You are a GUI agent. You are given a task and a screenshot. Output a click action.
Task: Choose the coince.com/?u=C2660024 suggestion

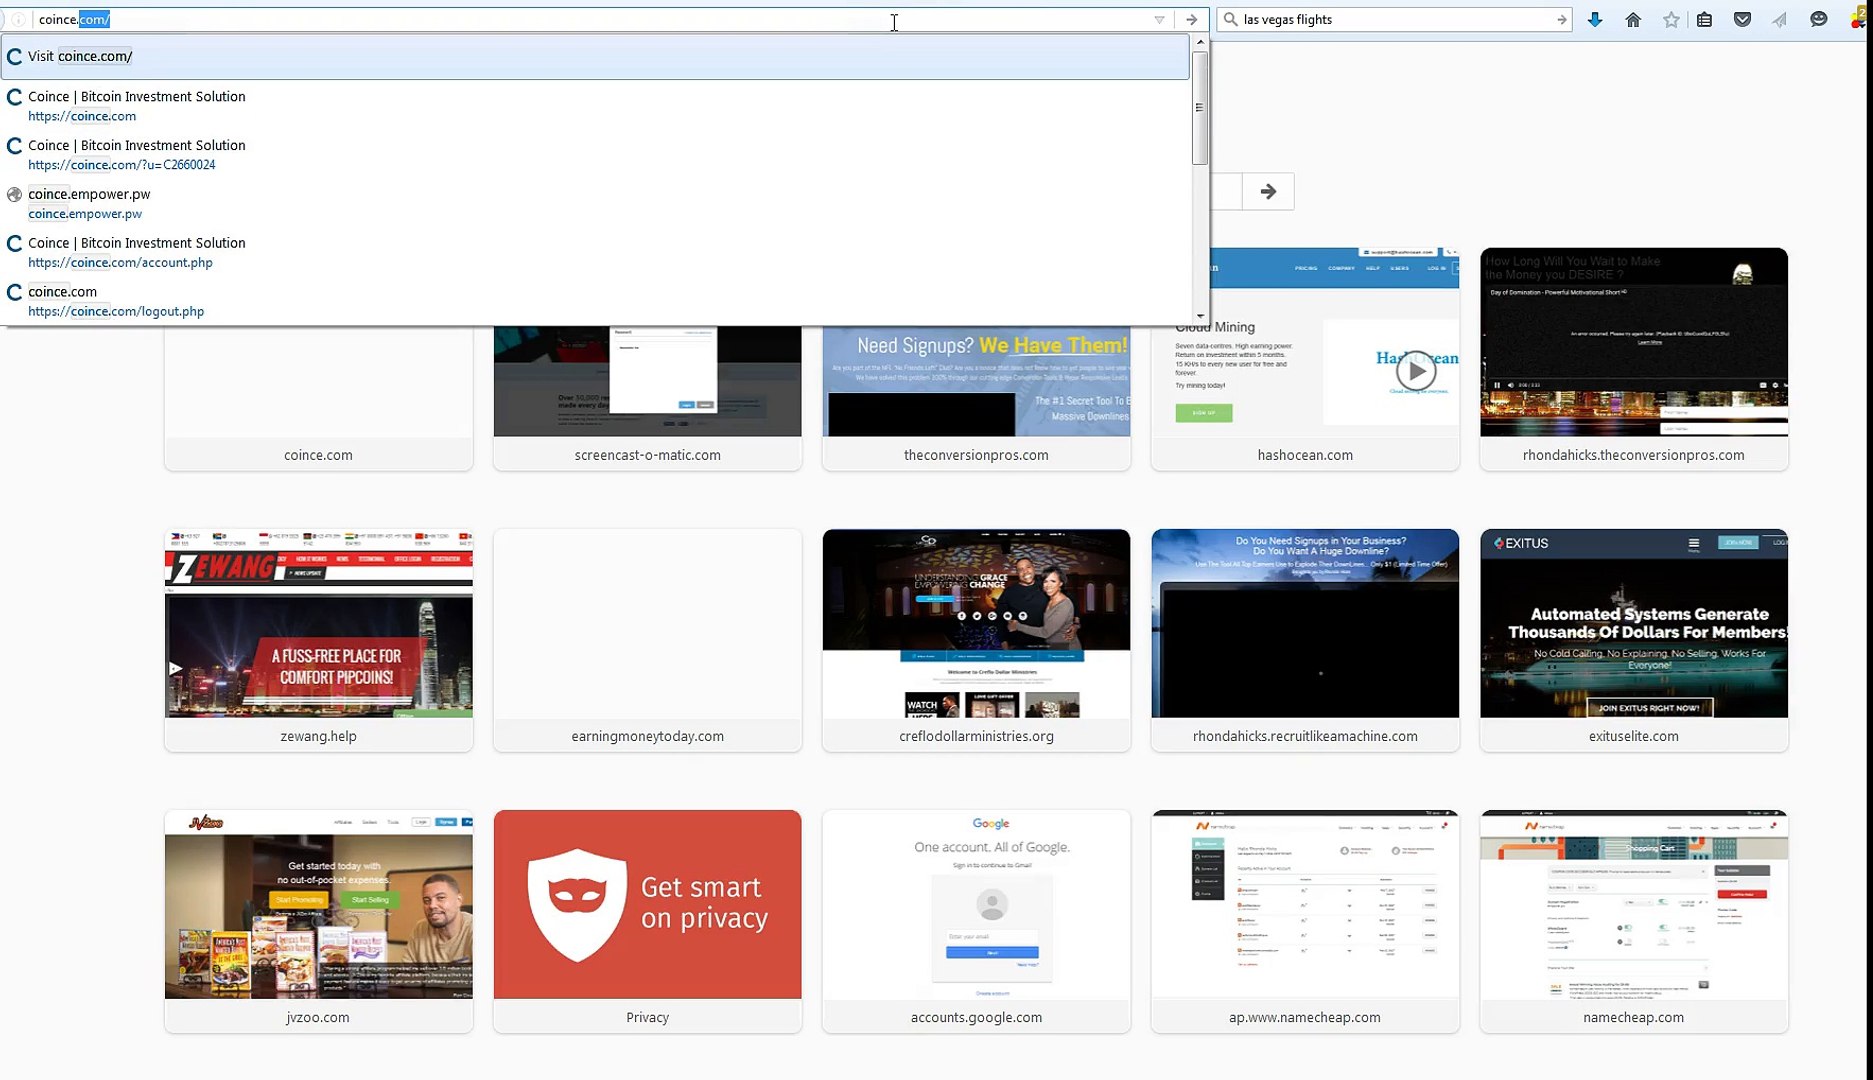click(x=595, y=155)
